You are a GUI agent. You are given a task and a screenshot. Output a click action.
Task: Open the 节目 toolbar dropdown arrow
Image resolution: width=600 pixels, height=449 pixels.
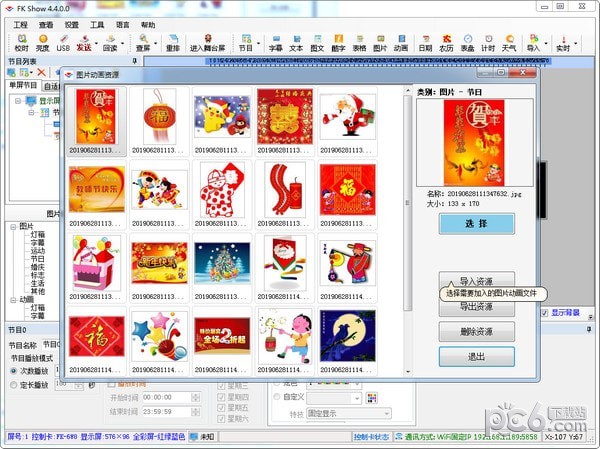258,43
